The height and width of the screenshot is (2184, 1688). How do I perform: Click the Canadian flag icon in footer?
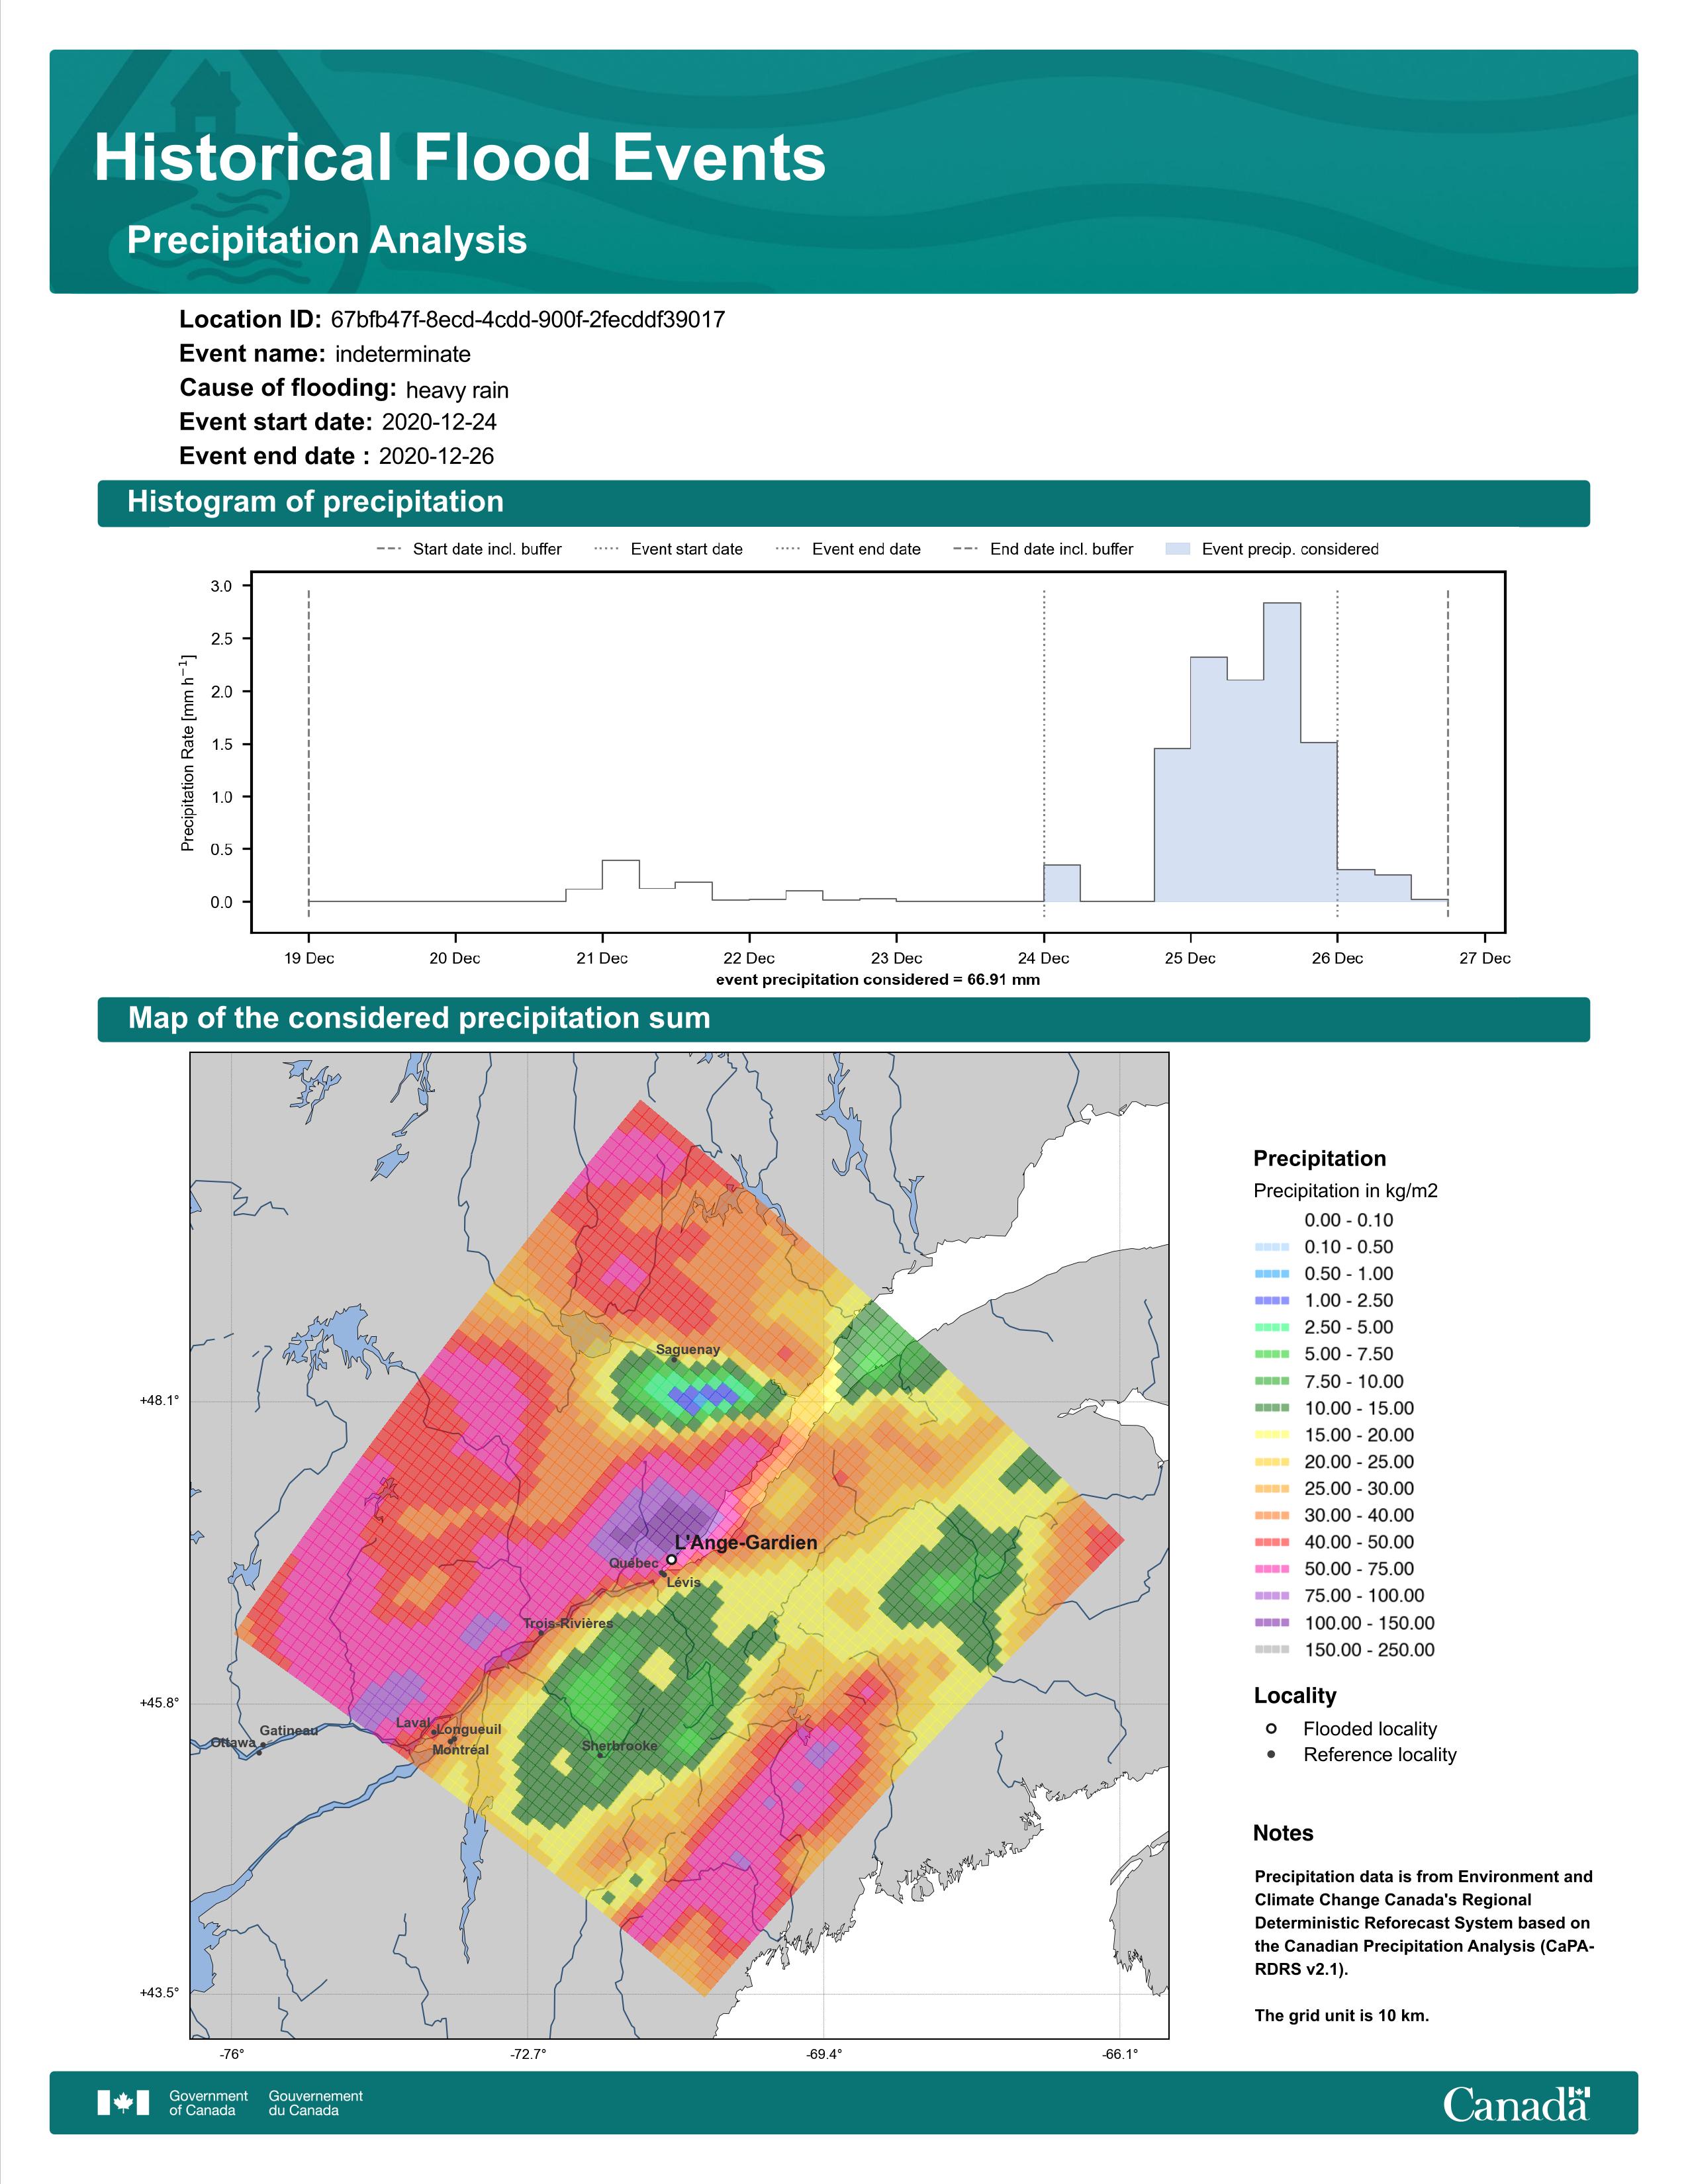(123, 2103)
